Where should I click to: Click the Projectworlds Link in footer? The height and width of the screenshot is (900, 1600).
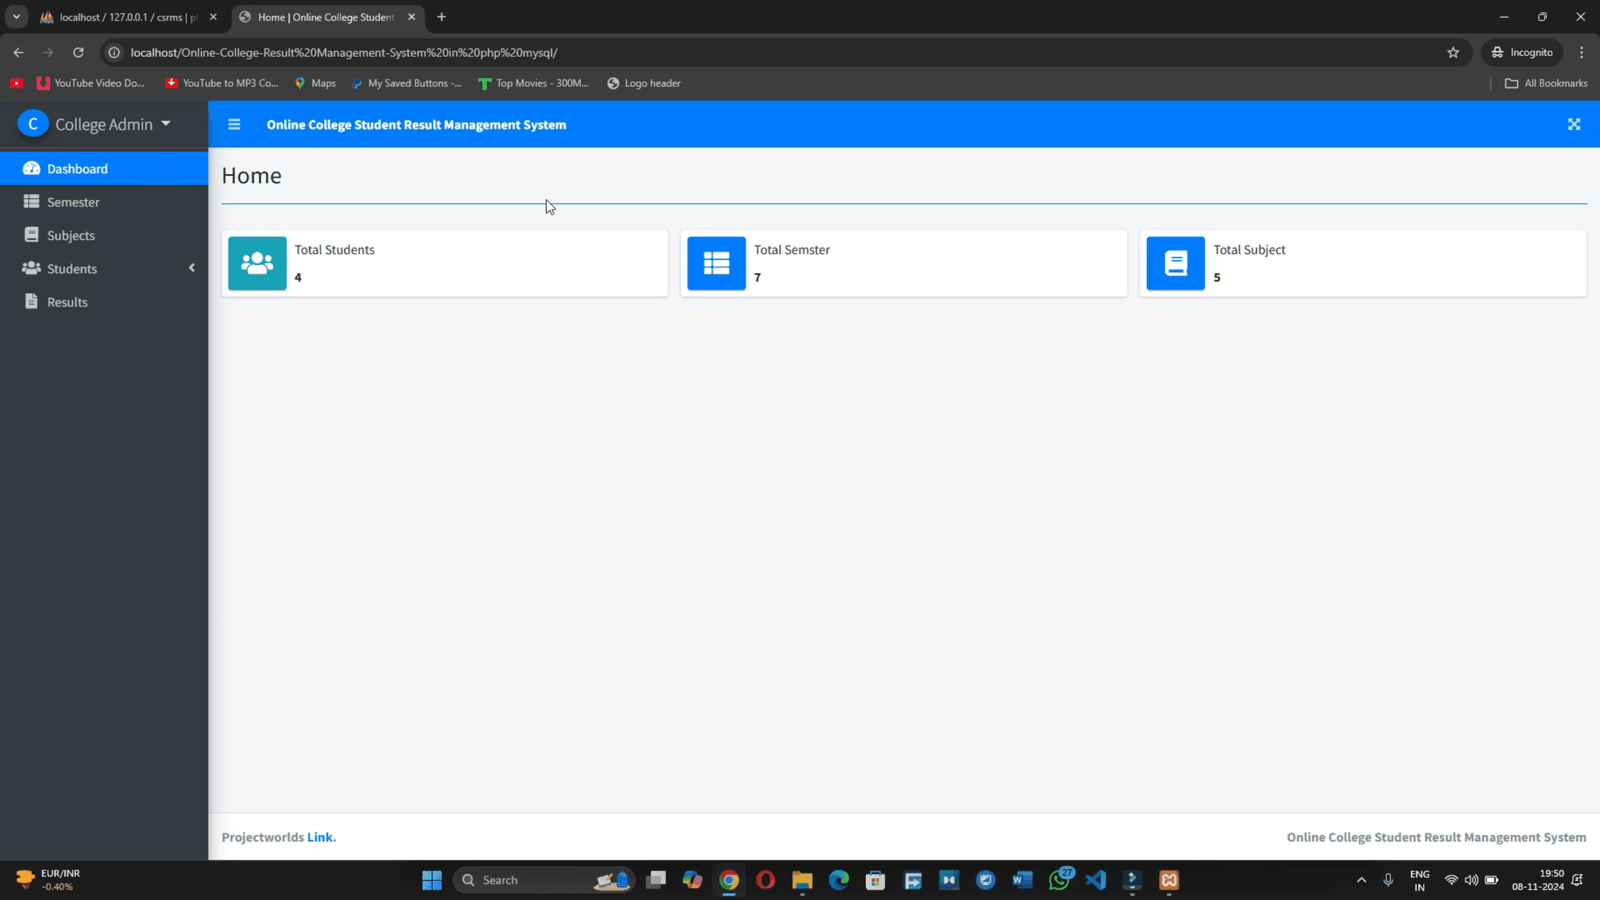[320, 837]
